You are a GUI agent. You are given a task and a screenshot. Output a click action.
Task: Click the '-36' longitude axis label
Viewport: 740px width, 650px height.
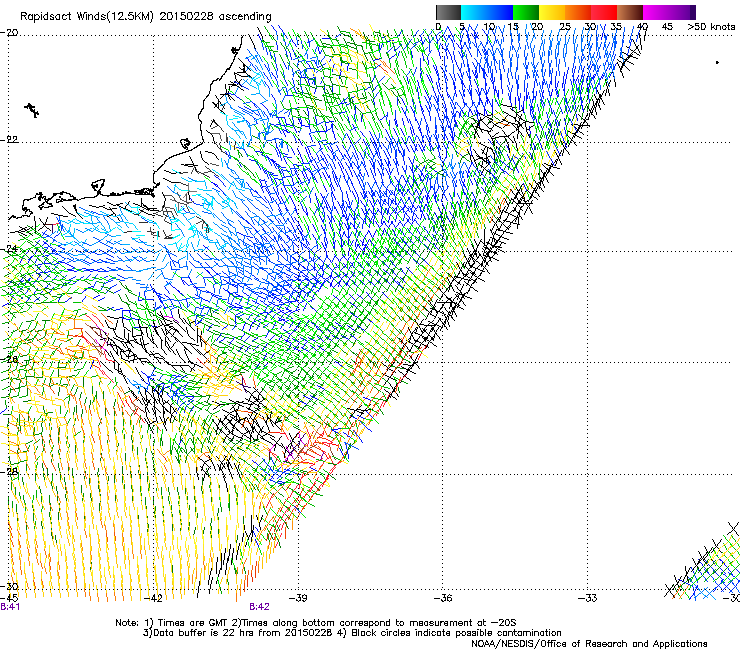coord(443,598)
